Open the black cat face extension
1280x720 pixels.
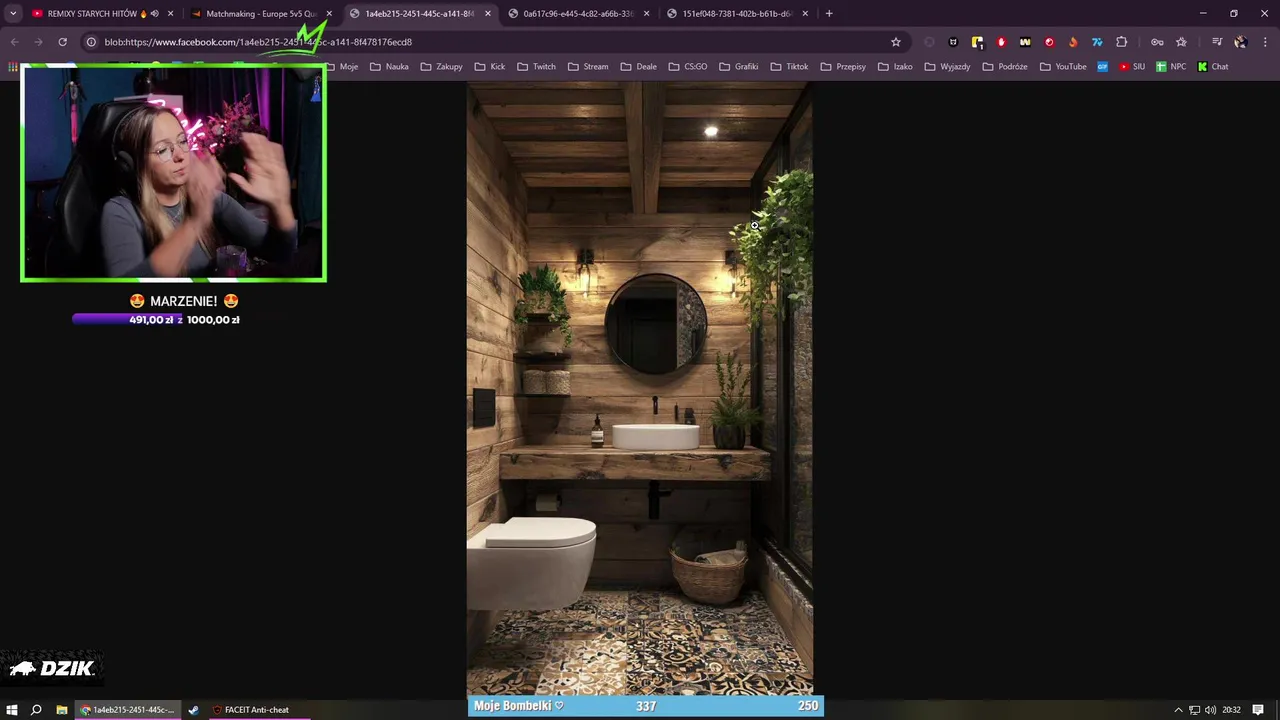[953, 42]
